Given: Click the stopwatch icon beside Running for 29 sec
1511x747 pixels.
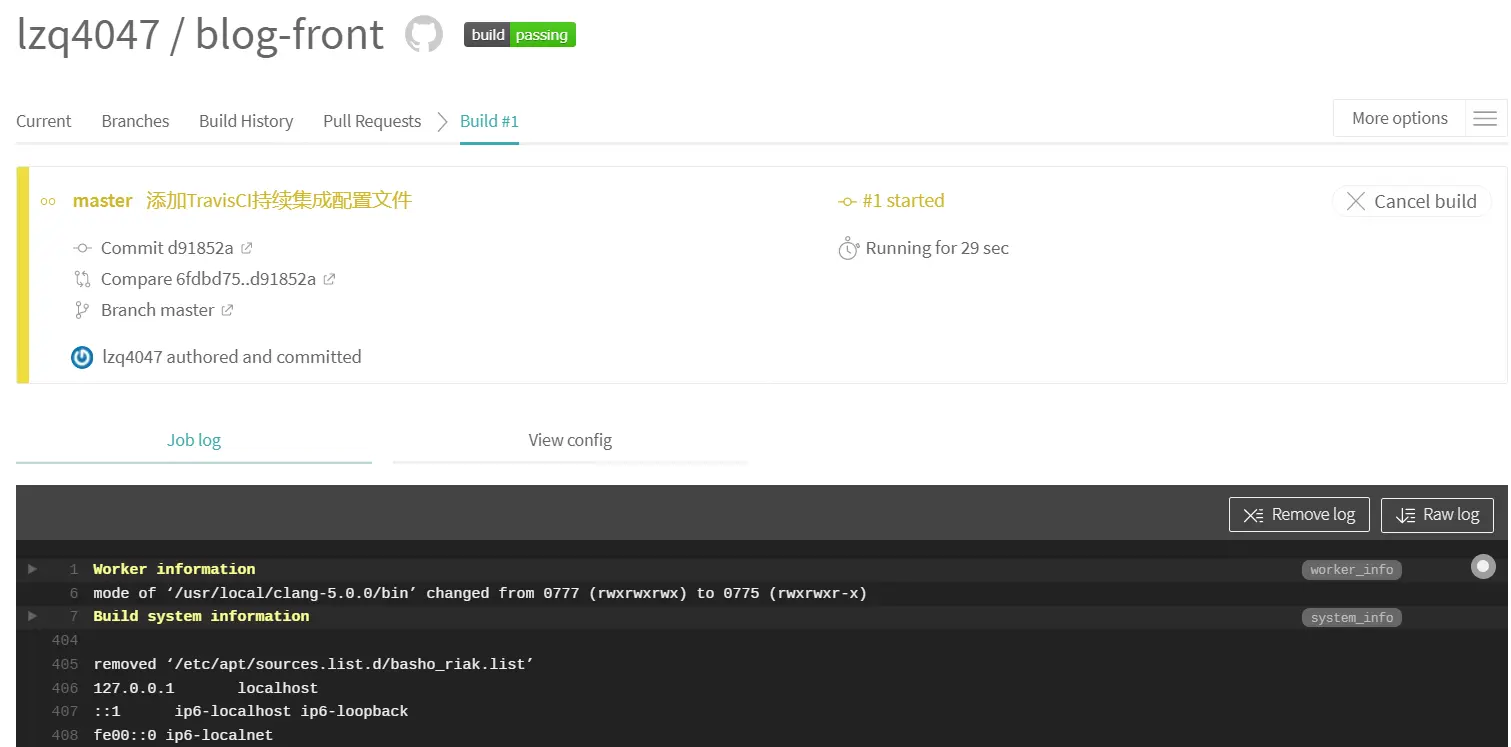Looking at the screenshot, I should tap(848, 248).
